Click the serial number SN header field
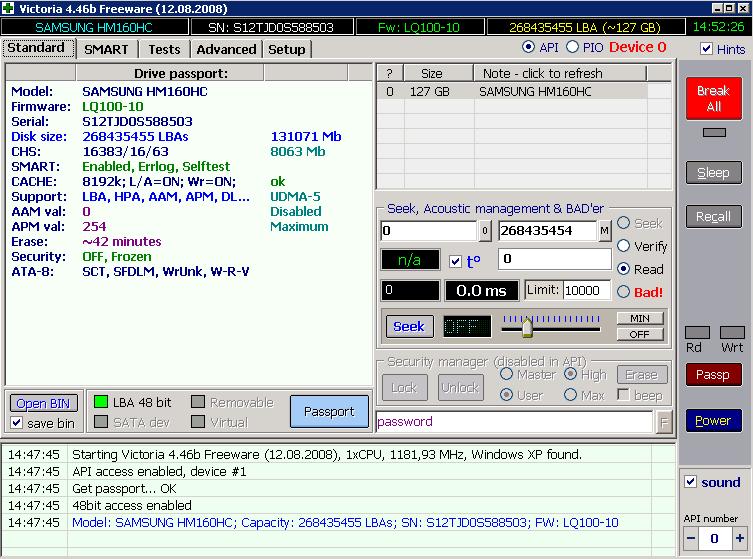The image size is (753, 559). (272, 27)
